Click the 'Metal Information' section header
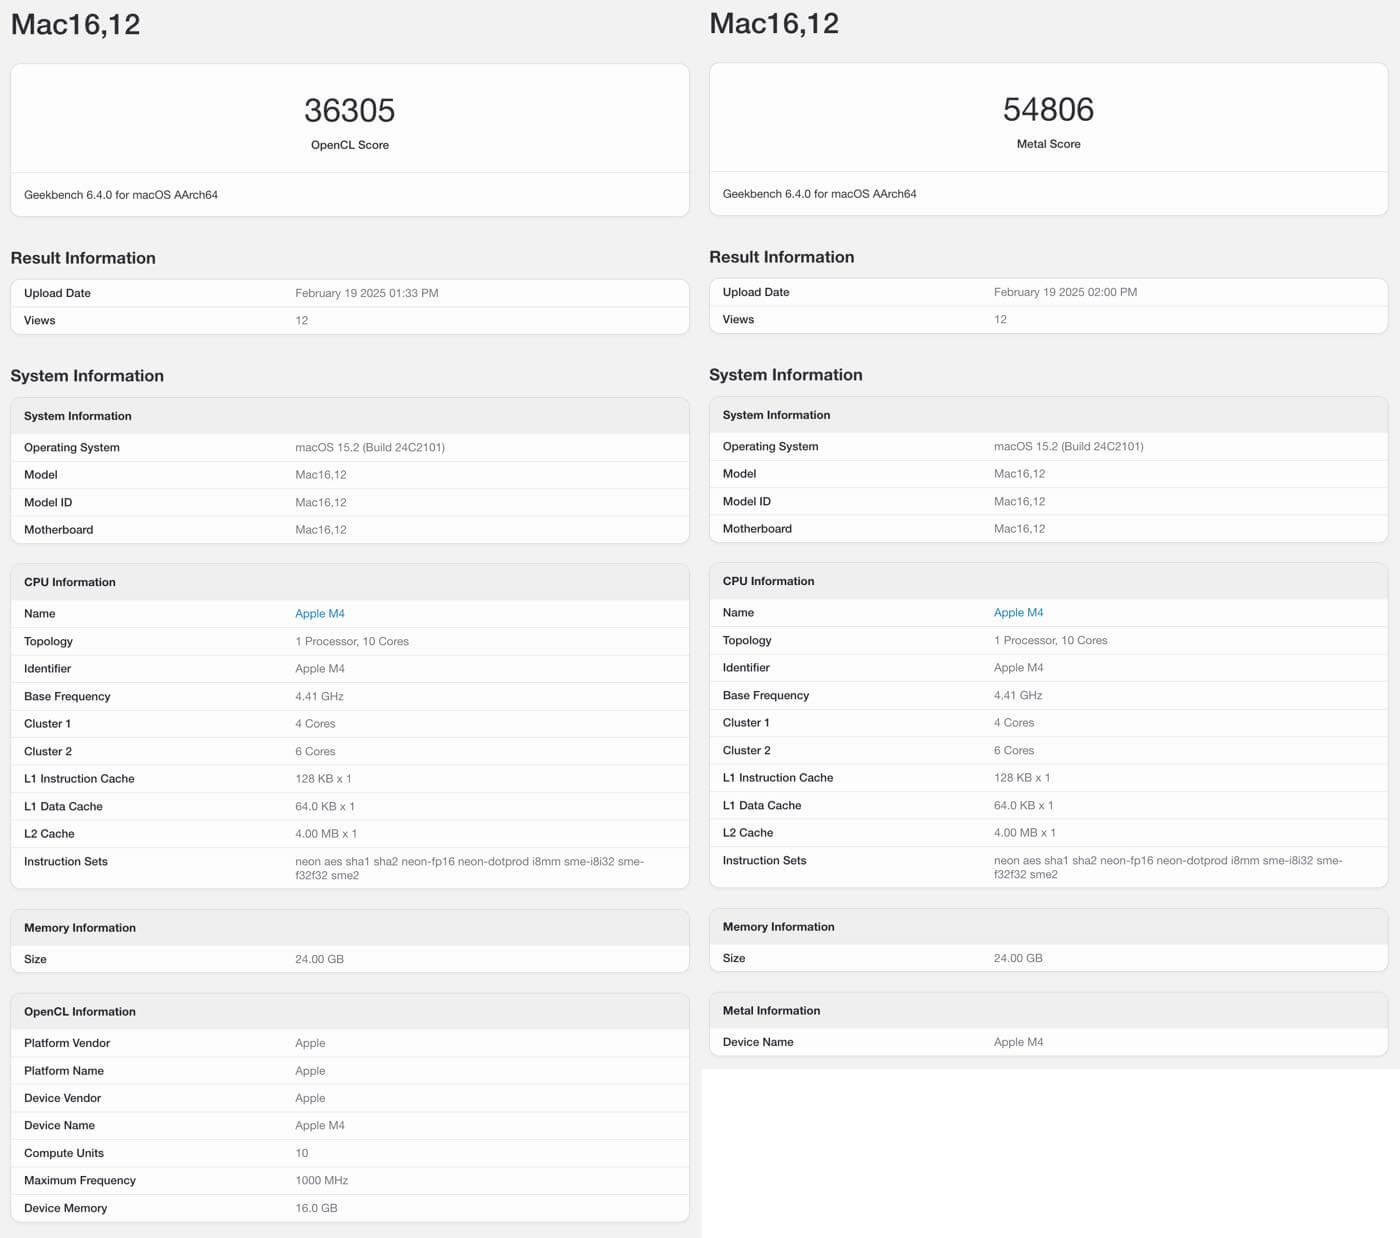Viewport: 1400px width, 1238px height. [x=771, y=1011]
